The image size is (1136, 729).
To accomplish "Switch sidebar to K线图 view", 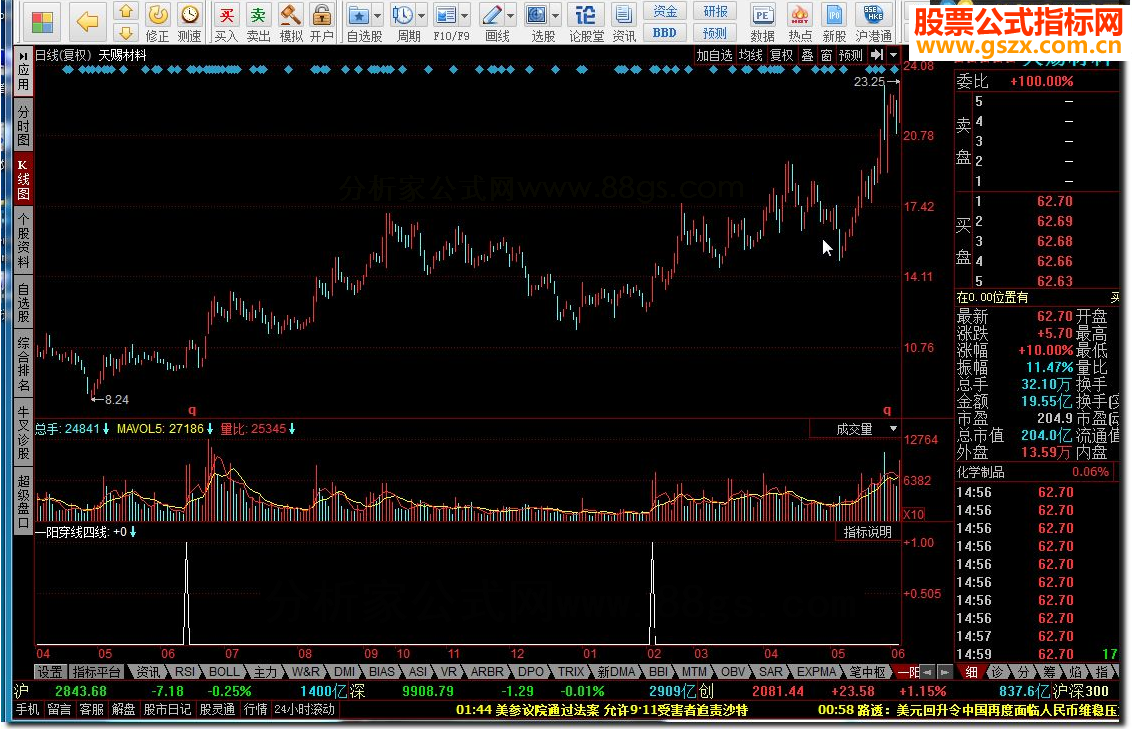I will (24, 180).
